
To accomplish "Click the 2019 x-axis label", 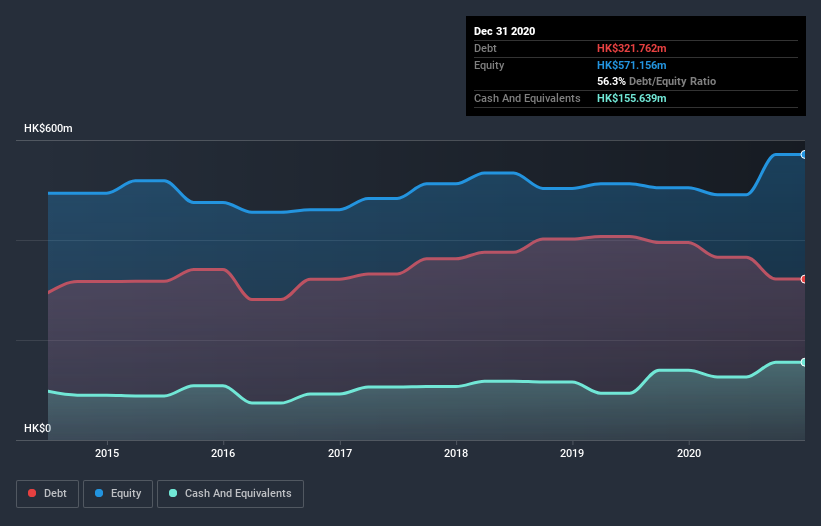I will point(572,453).
